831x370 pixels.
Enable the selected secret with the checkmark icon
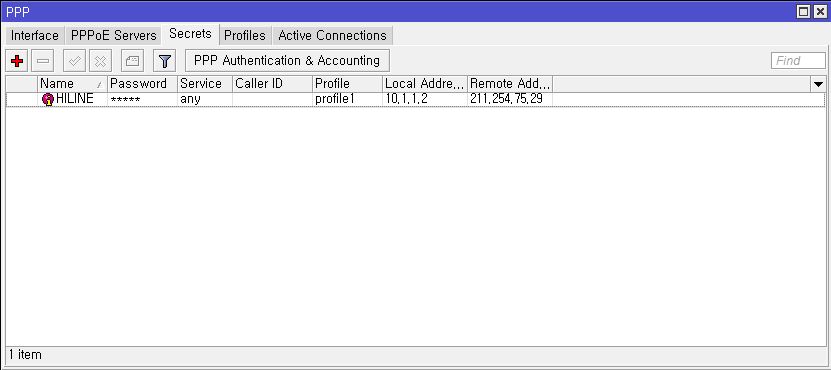74,61
